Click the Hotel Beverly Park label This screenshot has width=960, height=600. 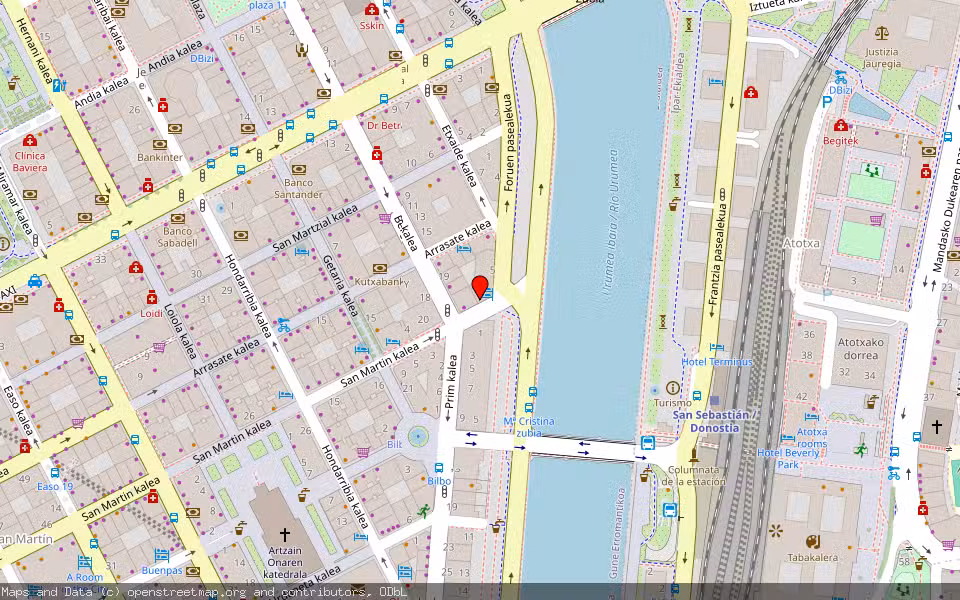coord(790,458)
